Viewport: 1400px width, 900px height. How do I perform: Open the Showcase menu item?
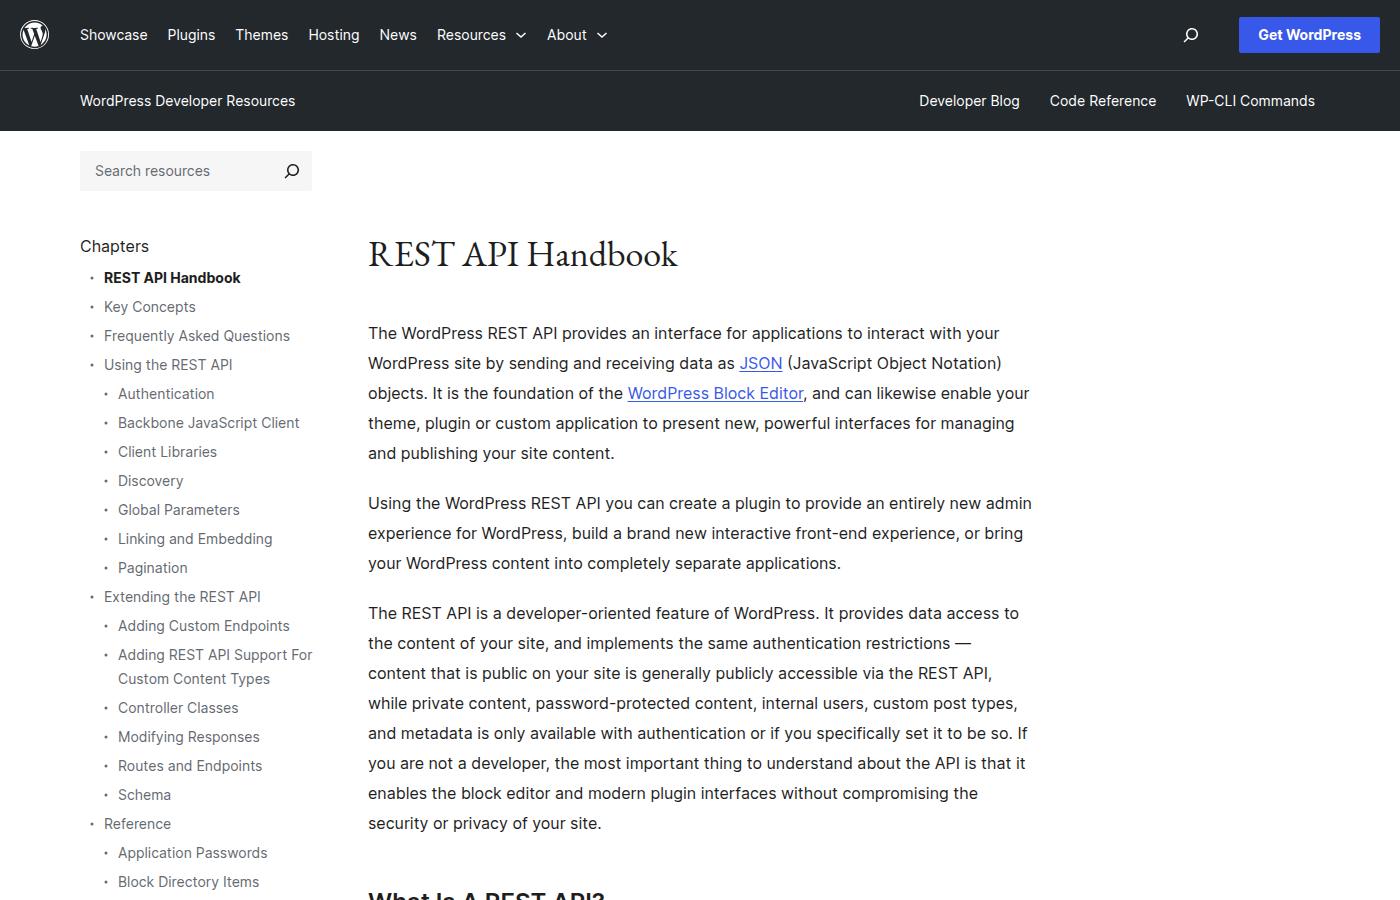(x=114, y=35)
